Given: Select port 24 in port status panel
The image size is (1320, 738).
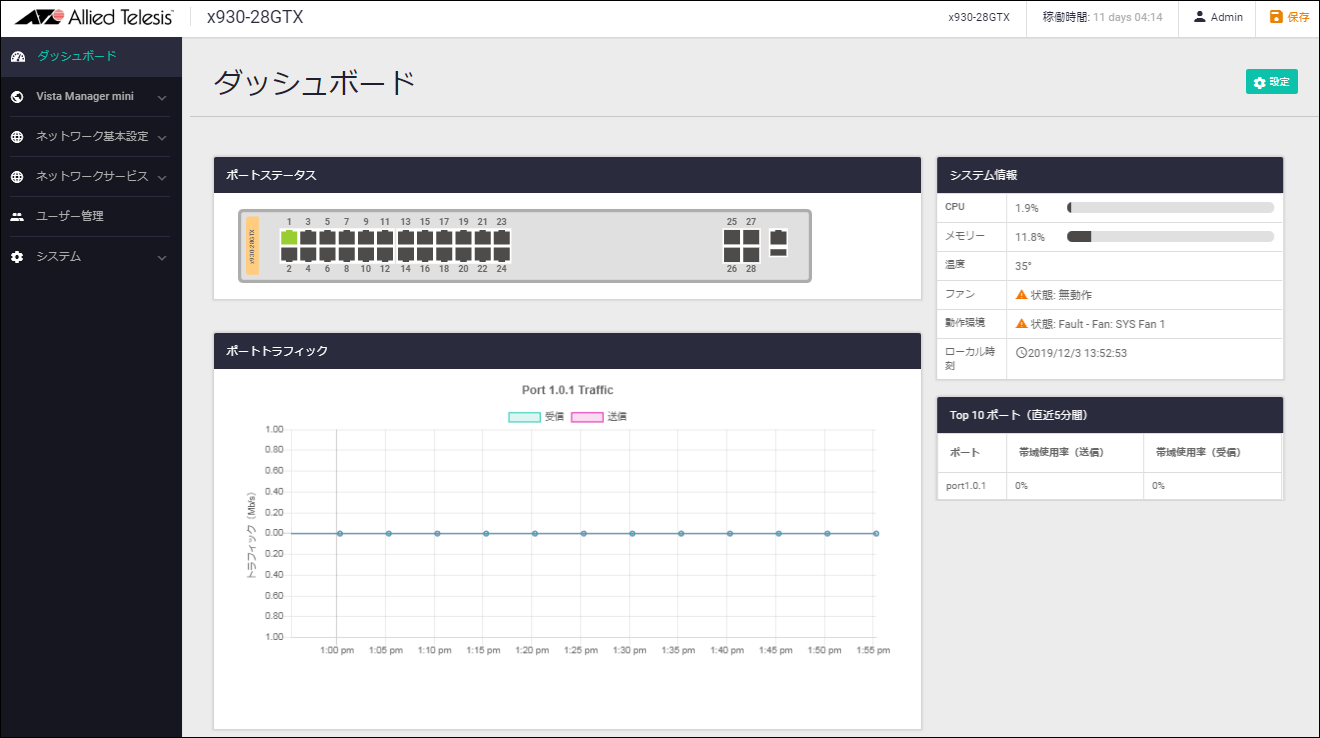Looking at the screenshot, I should point(502,255).
